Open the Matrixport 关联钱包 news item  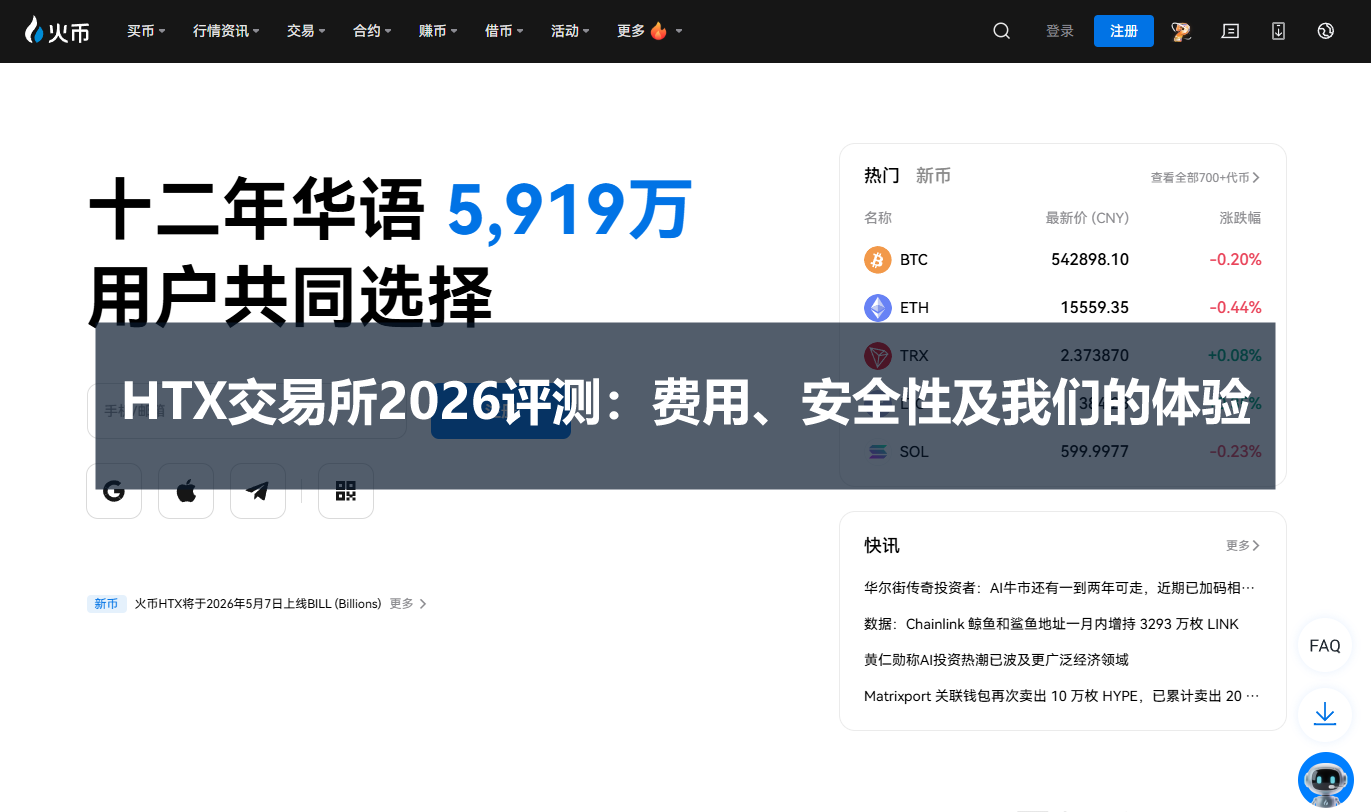coord(1062,696)
